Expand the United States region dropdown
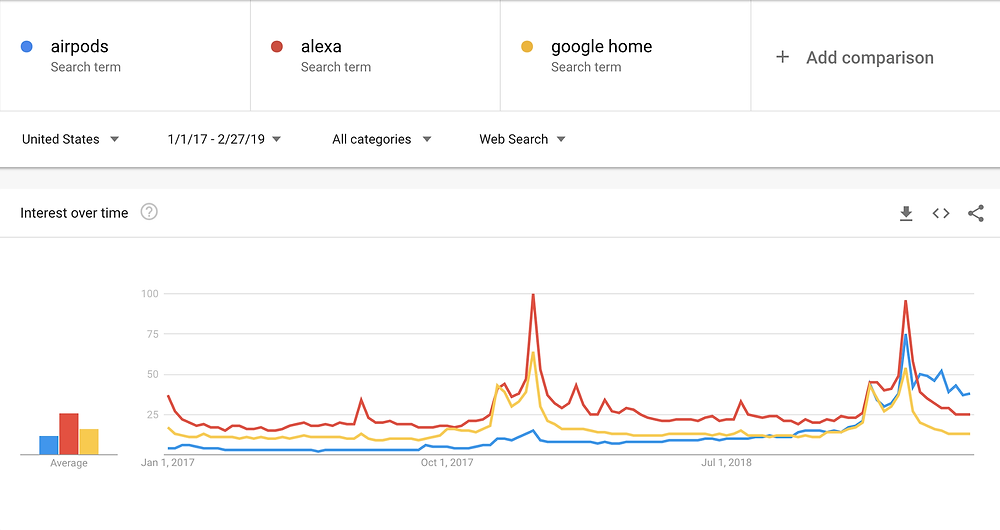This screenshot has height=530, width=1000. [70, 139]
